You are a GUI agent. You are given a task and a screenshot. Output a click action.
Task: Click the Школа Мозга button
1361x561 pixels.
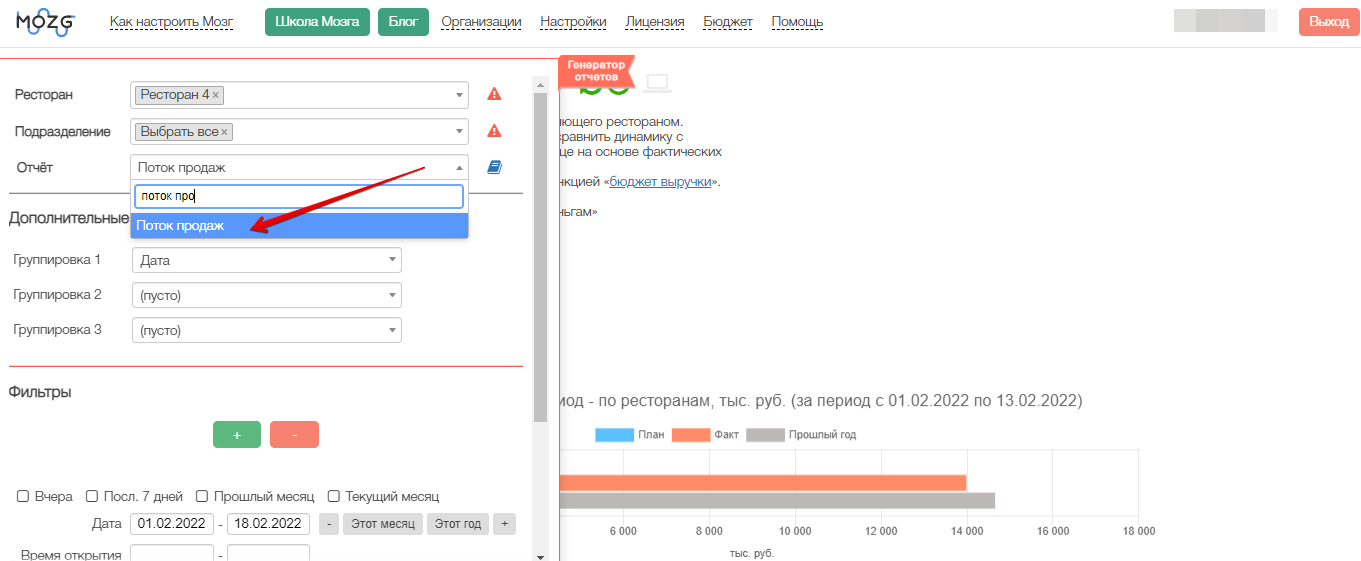pyautogui.click(x=317, y=22)
